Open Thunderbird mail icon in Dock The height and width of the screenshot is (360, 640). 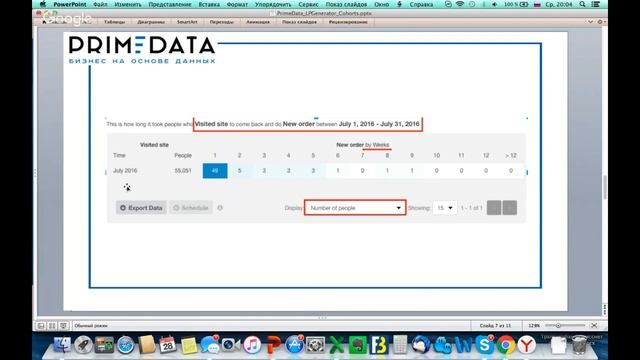[x=421, y=345]
